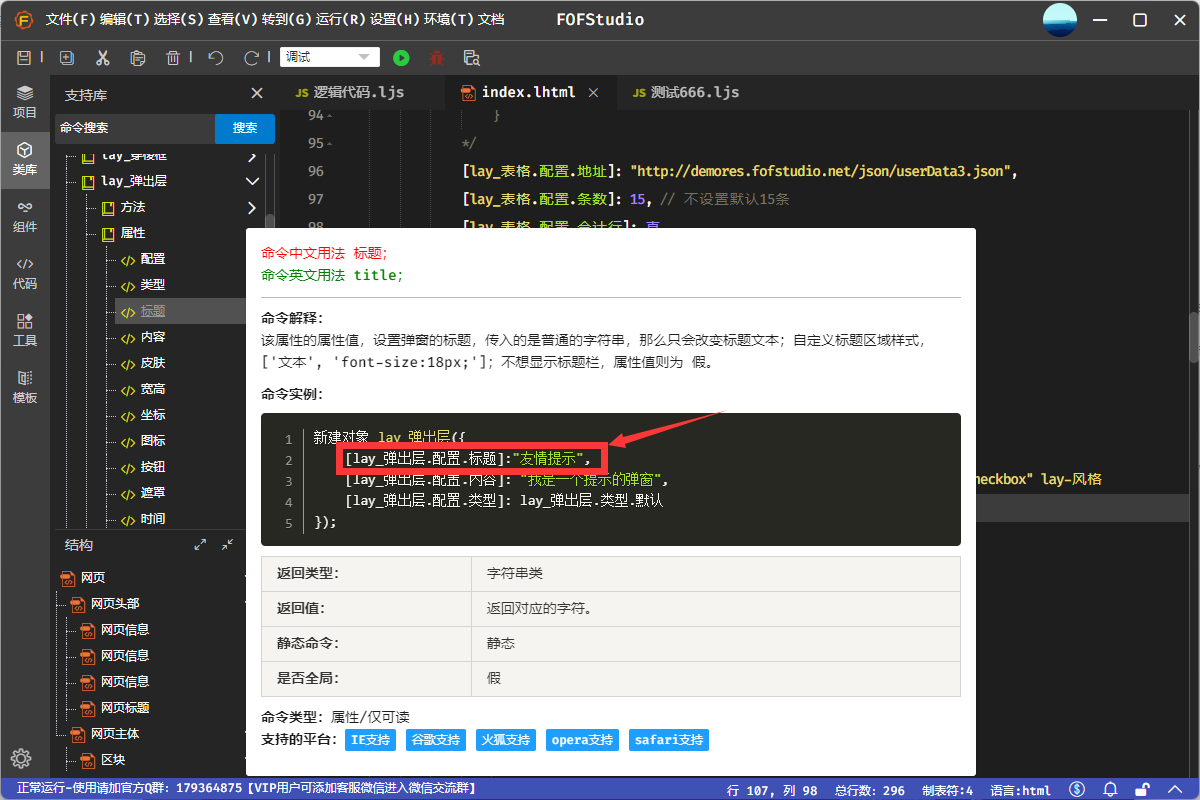Select the 类型 property in tree
The width and height of the screenshot is (1200, 800).
[x=153, y=285]
